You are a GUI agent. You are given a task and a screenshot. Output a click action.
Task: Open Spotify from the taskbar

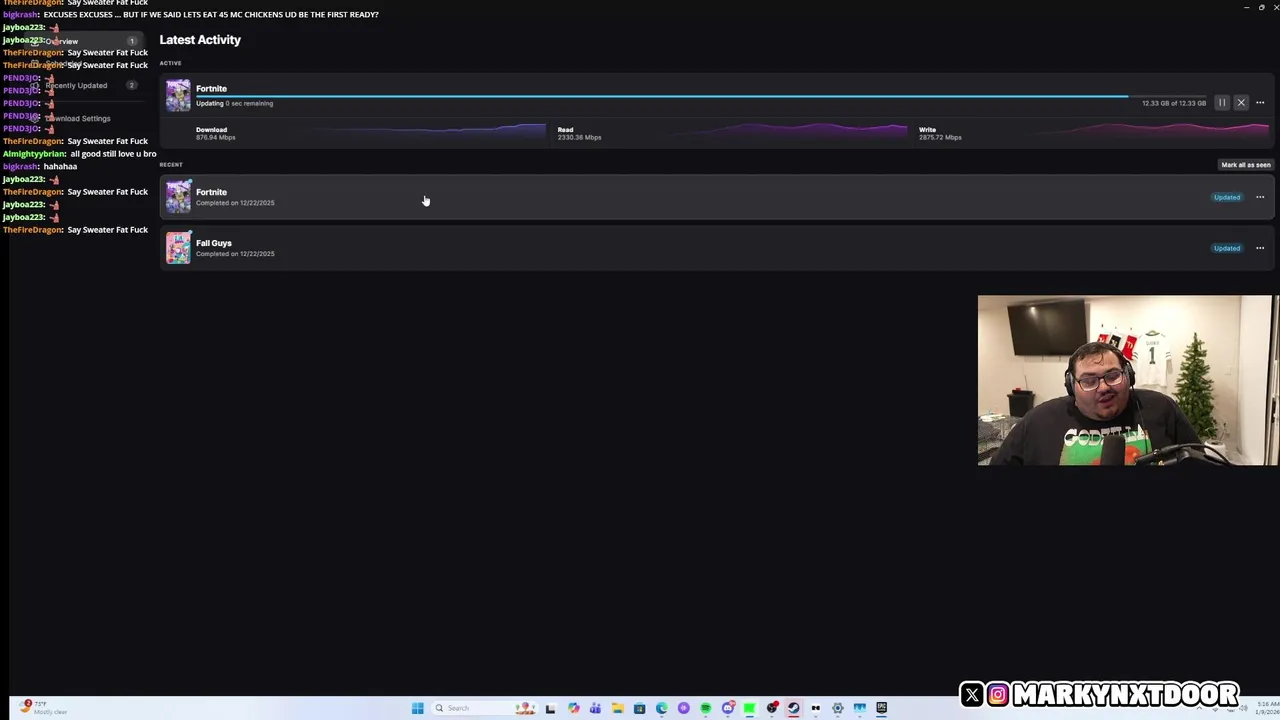705,708
